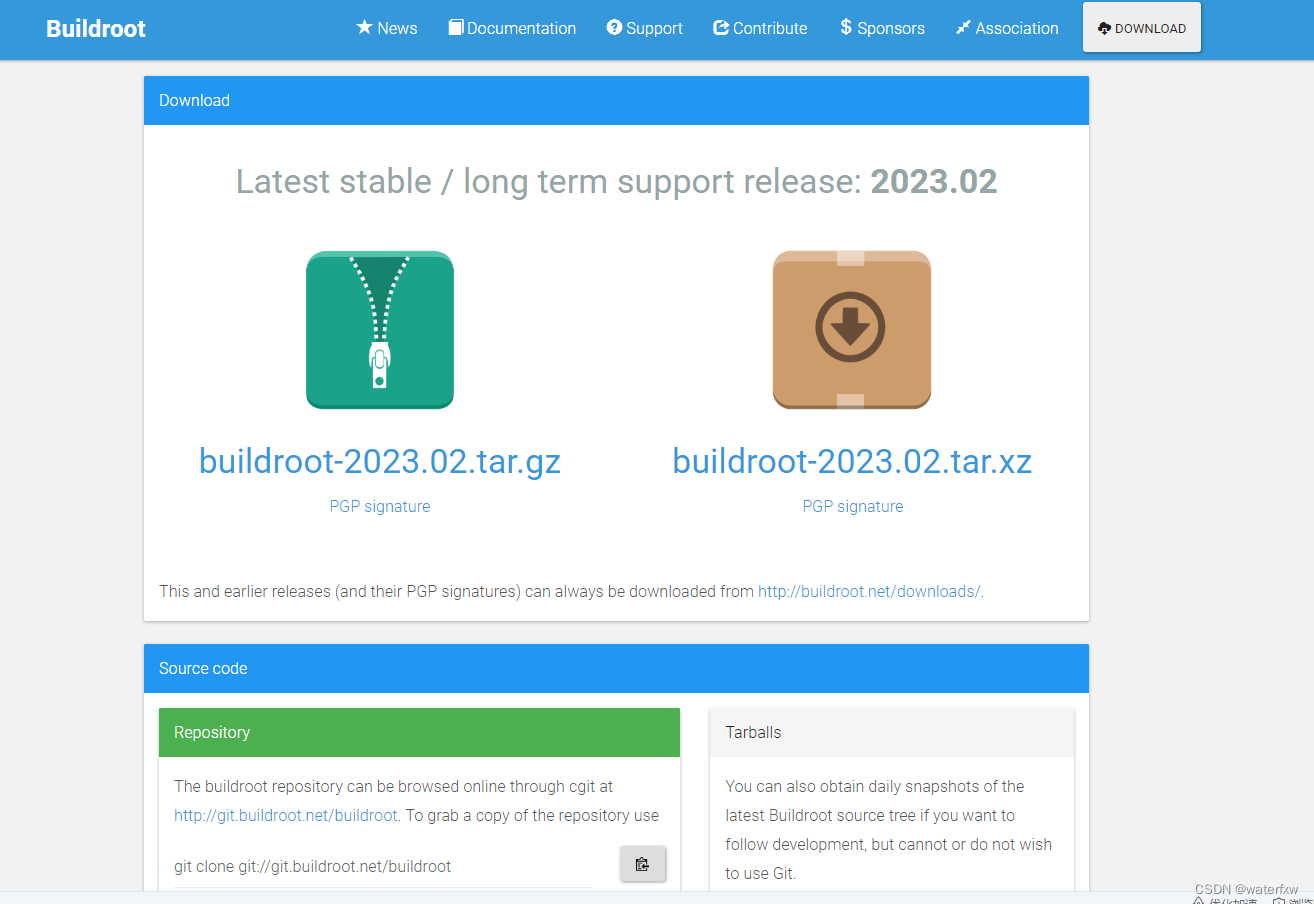Click the copy clipboard button for git clone
Screen dimensions: 1314x904
point(643,864)
